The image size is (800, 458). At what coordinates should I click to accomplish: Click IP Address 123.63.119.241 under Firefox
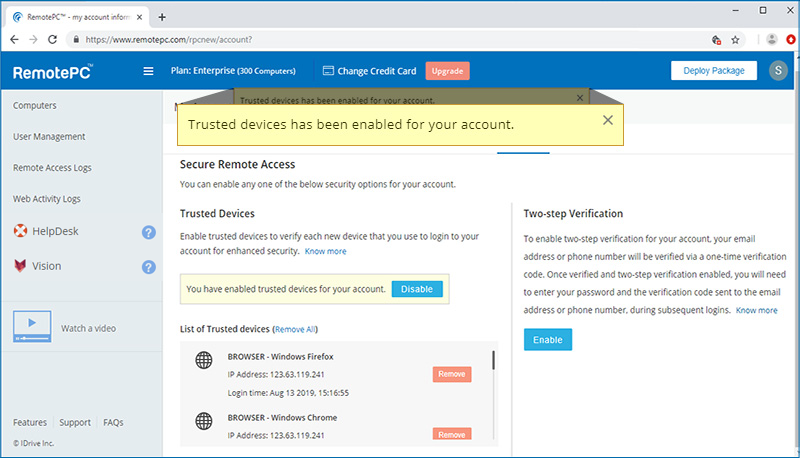276,374
